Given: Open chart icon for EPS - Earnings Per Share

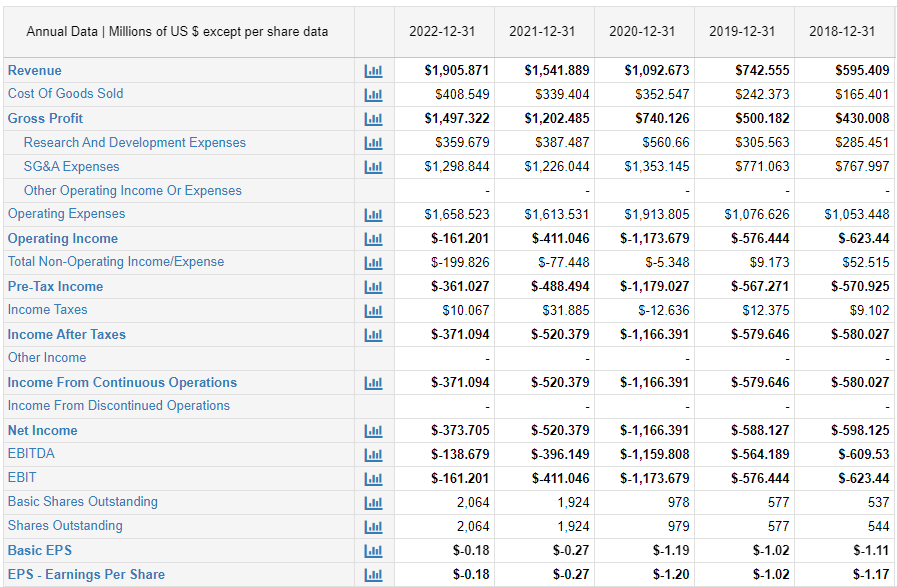Looking at the screenshot, I should [374, 574].
